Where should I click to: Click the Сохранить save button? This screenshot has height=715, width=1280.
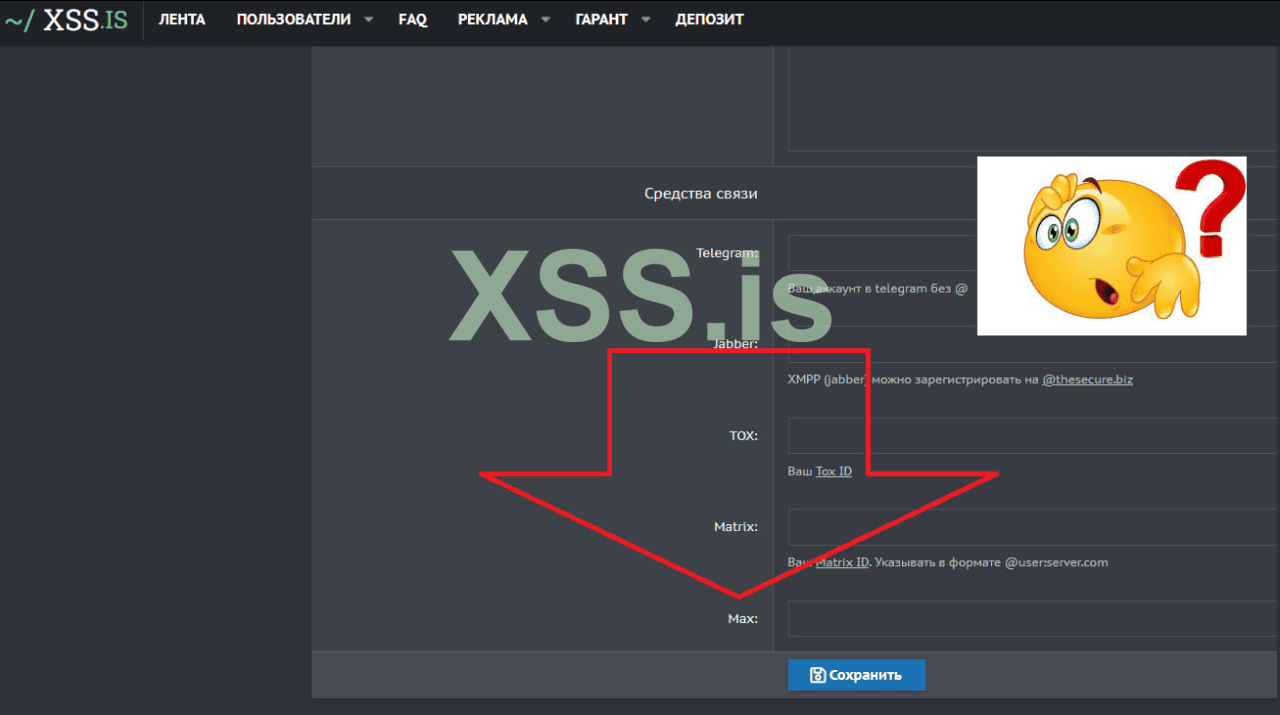856,675
